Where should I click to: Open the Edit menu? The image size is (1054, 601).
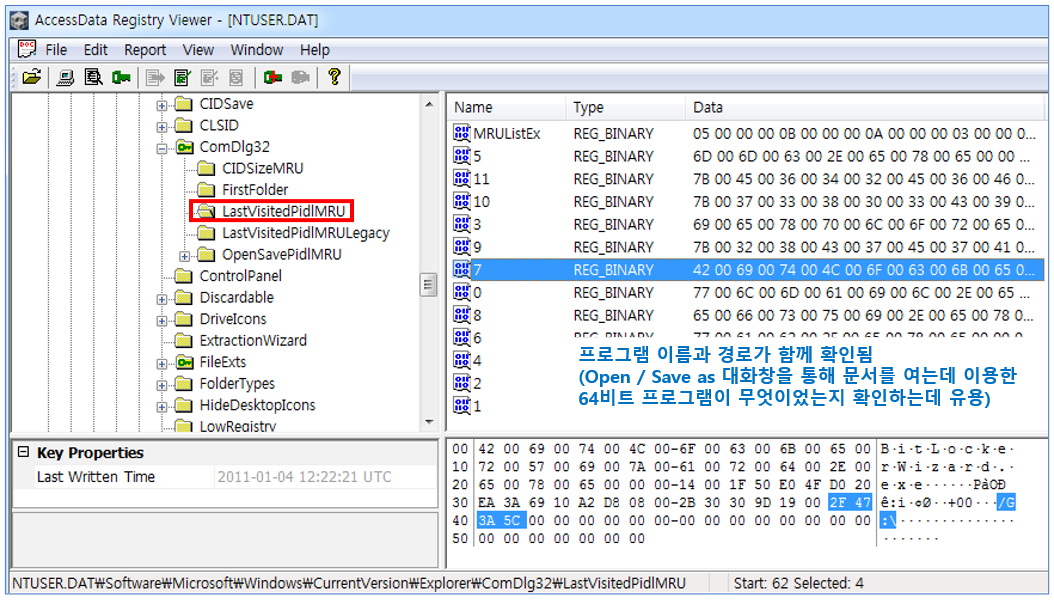[x=95, y=50]
